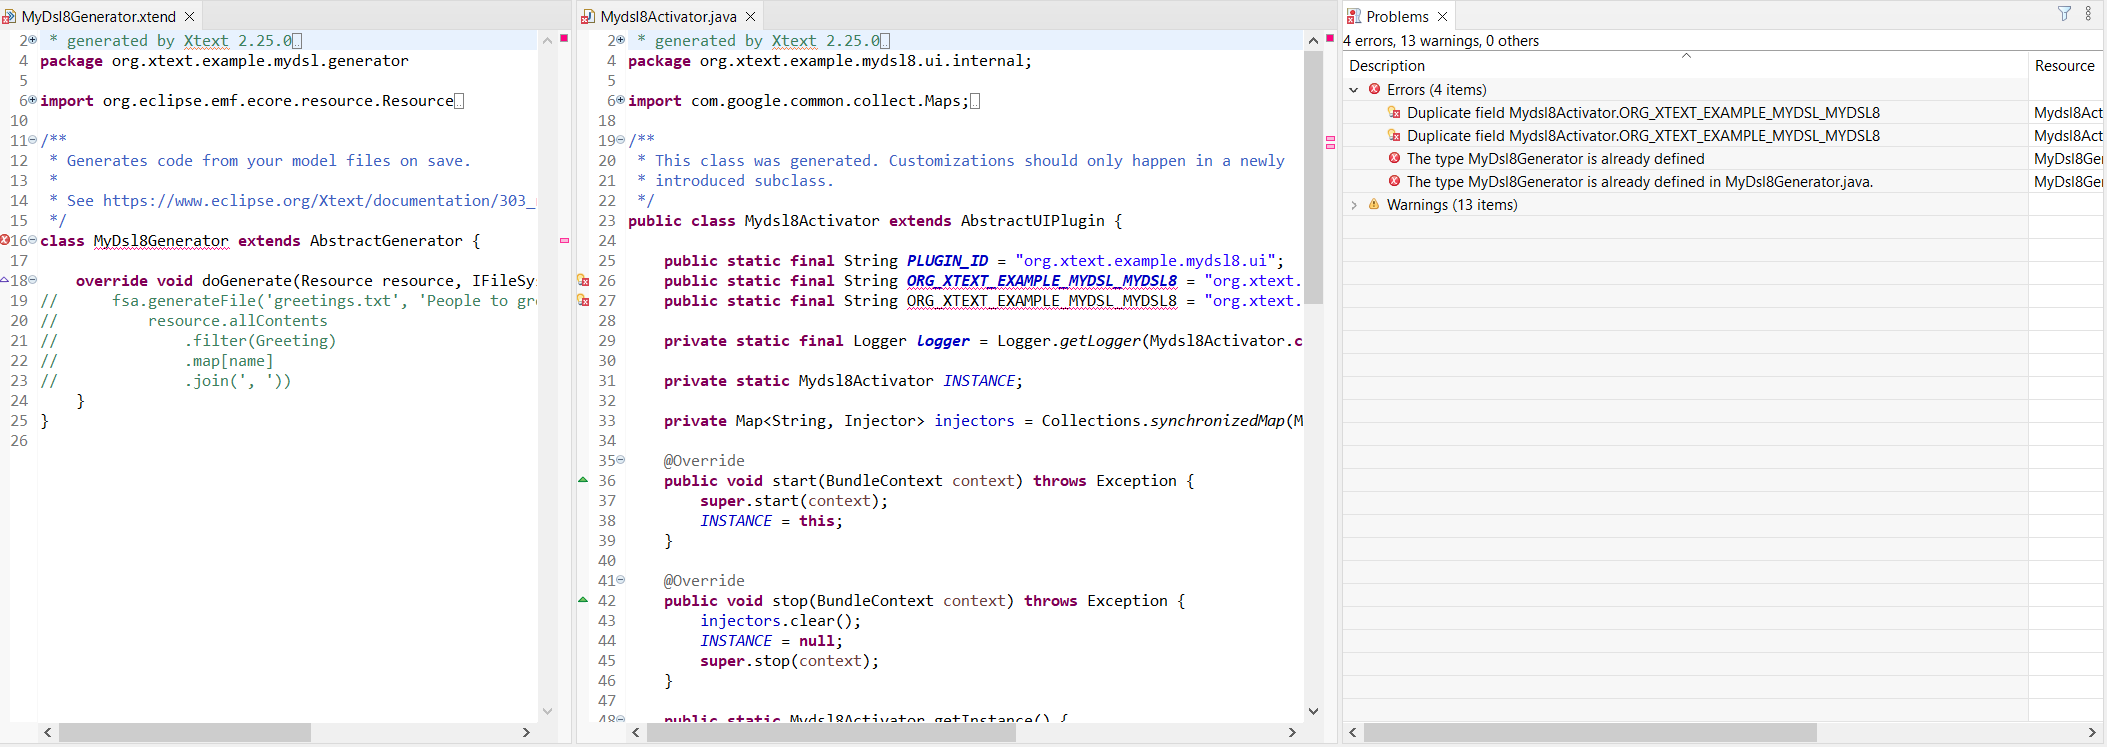
Task: Click override indicator next to stop method line 42
Action: coord(583,600)
